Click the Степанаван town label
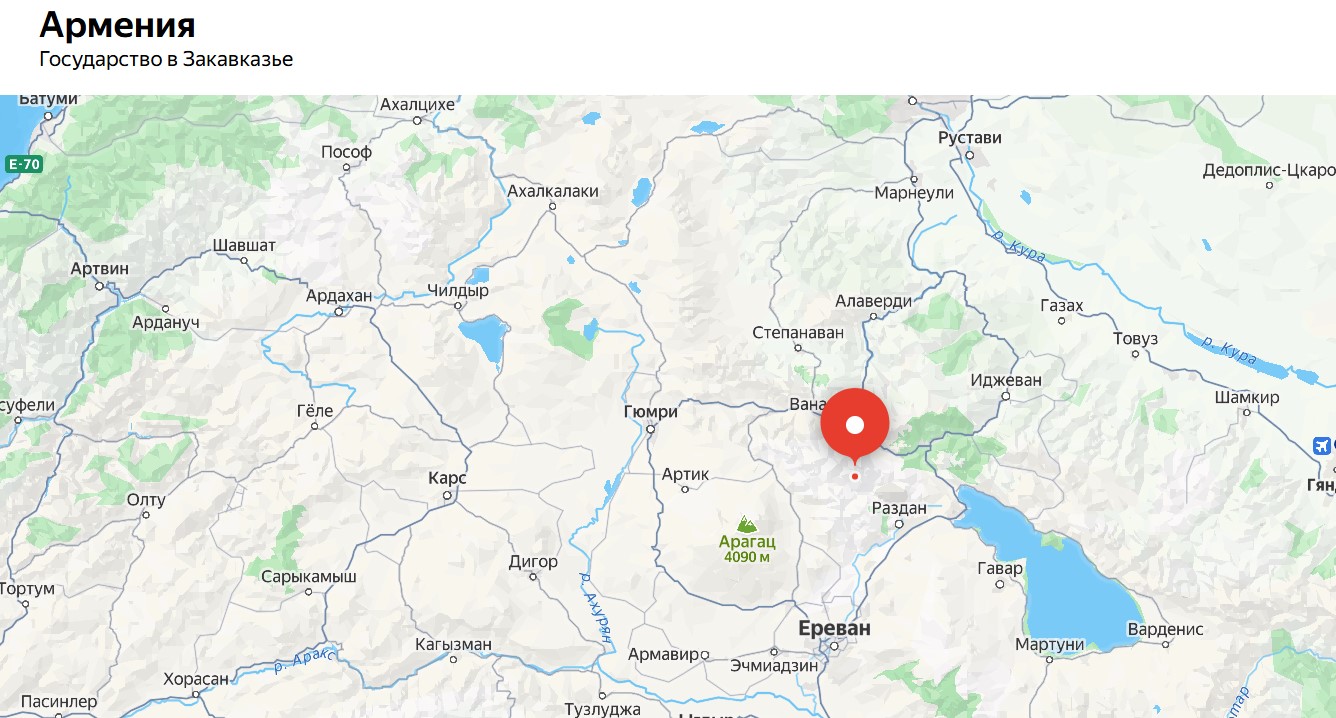Screen dimensions: 1336x718 798,332
